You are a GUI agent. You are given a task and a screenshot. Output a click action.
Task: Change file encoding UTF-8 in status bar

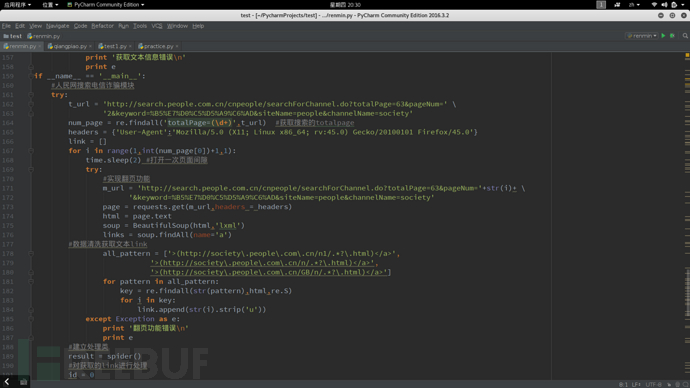(x=653, y=384)
